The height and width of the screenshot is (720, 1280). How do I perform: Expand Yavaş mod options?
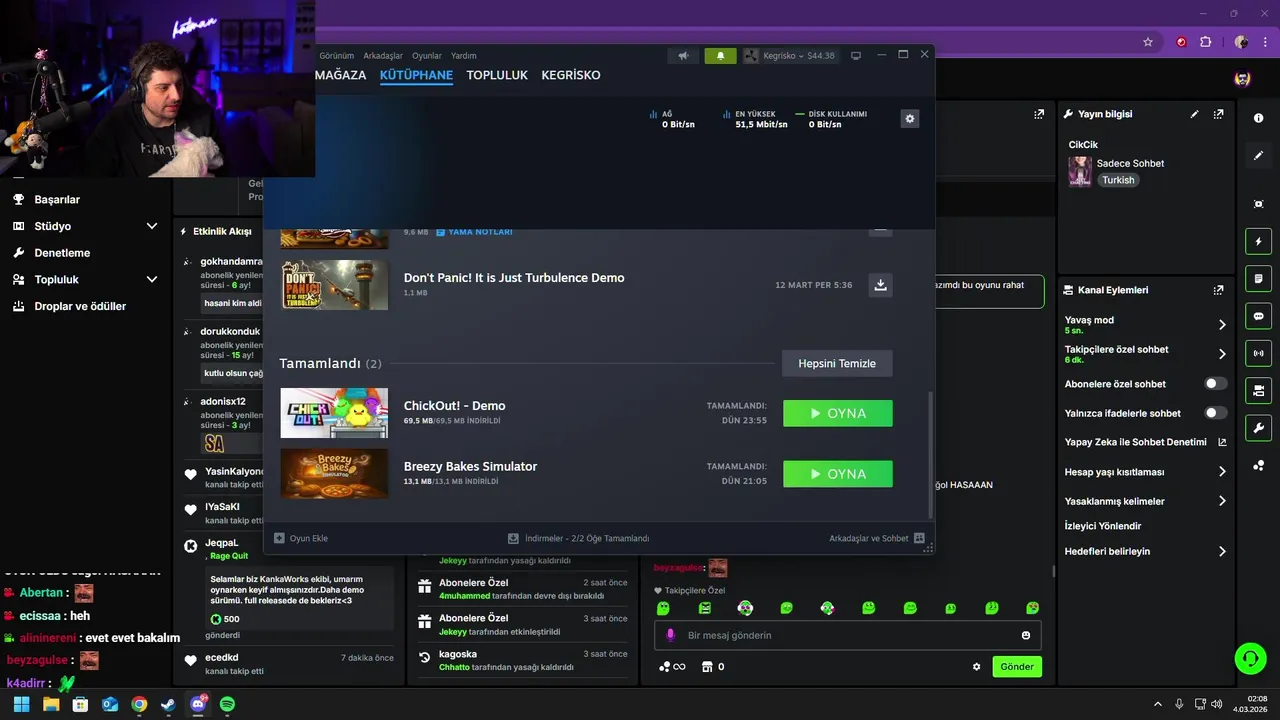(1222, 325)
